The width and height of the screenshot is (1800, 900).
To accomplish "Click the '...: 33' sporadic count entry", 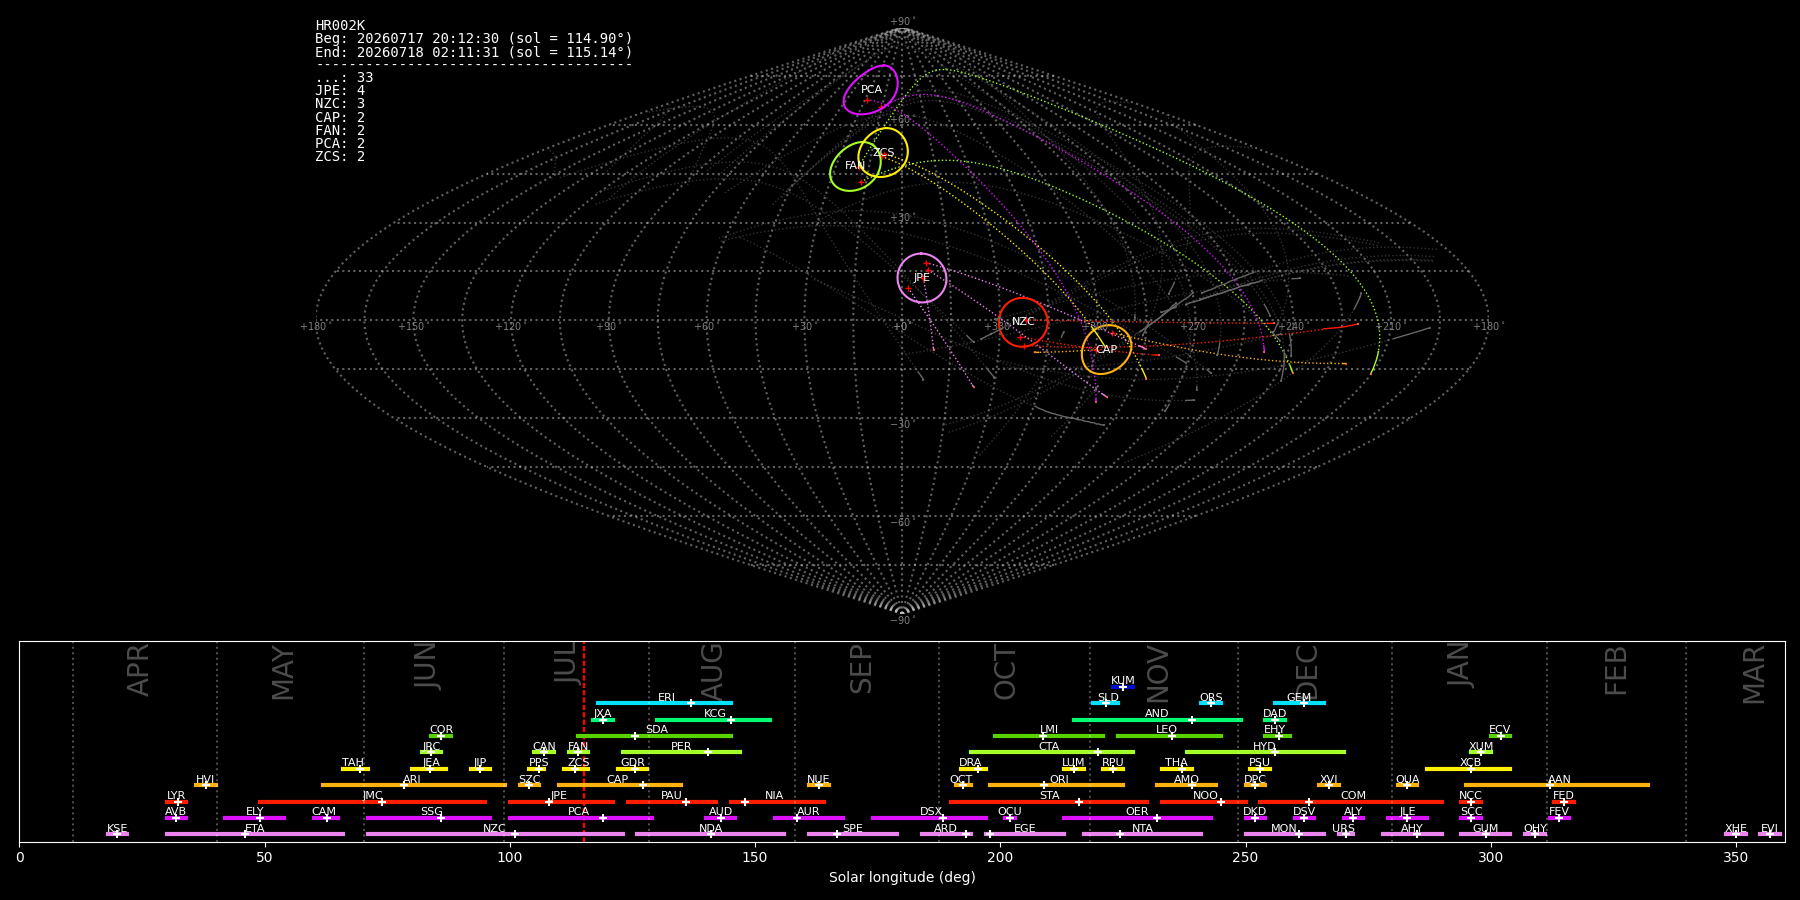I will coord(344,78).
